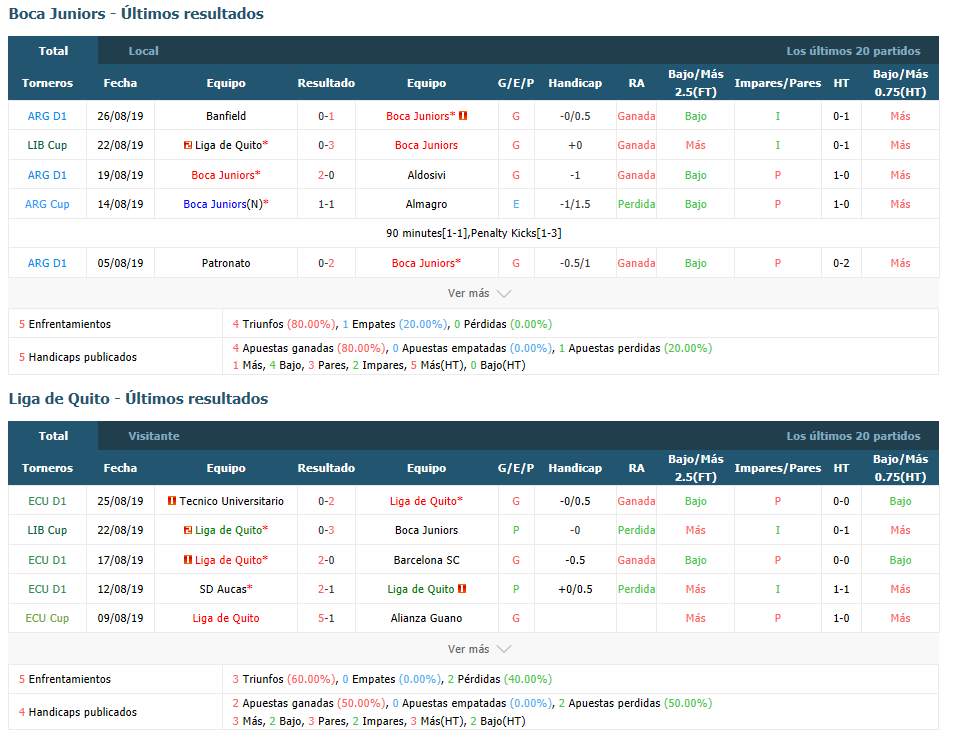Click Boca Juniors* in the Patronato row
957x738 pixels.
pos(426,263)
